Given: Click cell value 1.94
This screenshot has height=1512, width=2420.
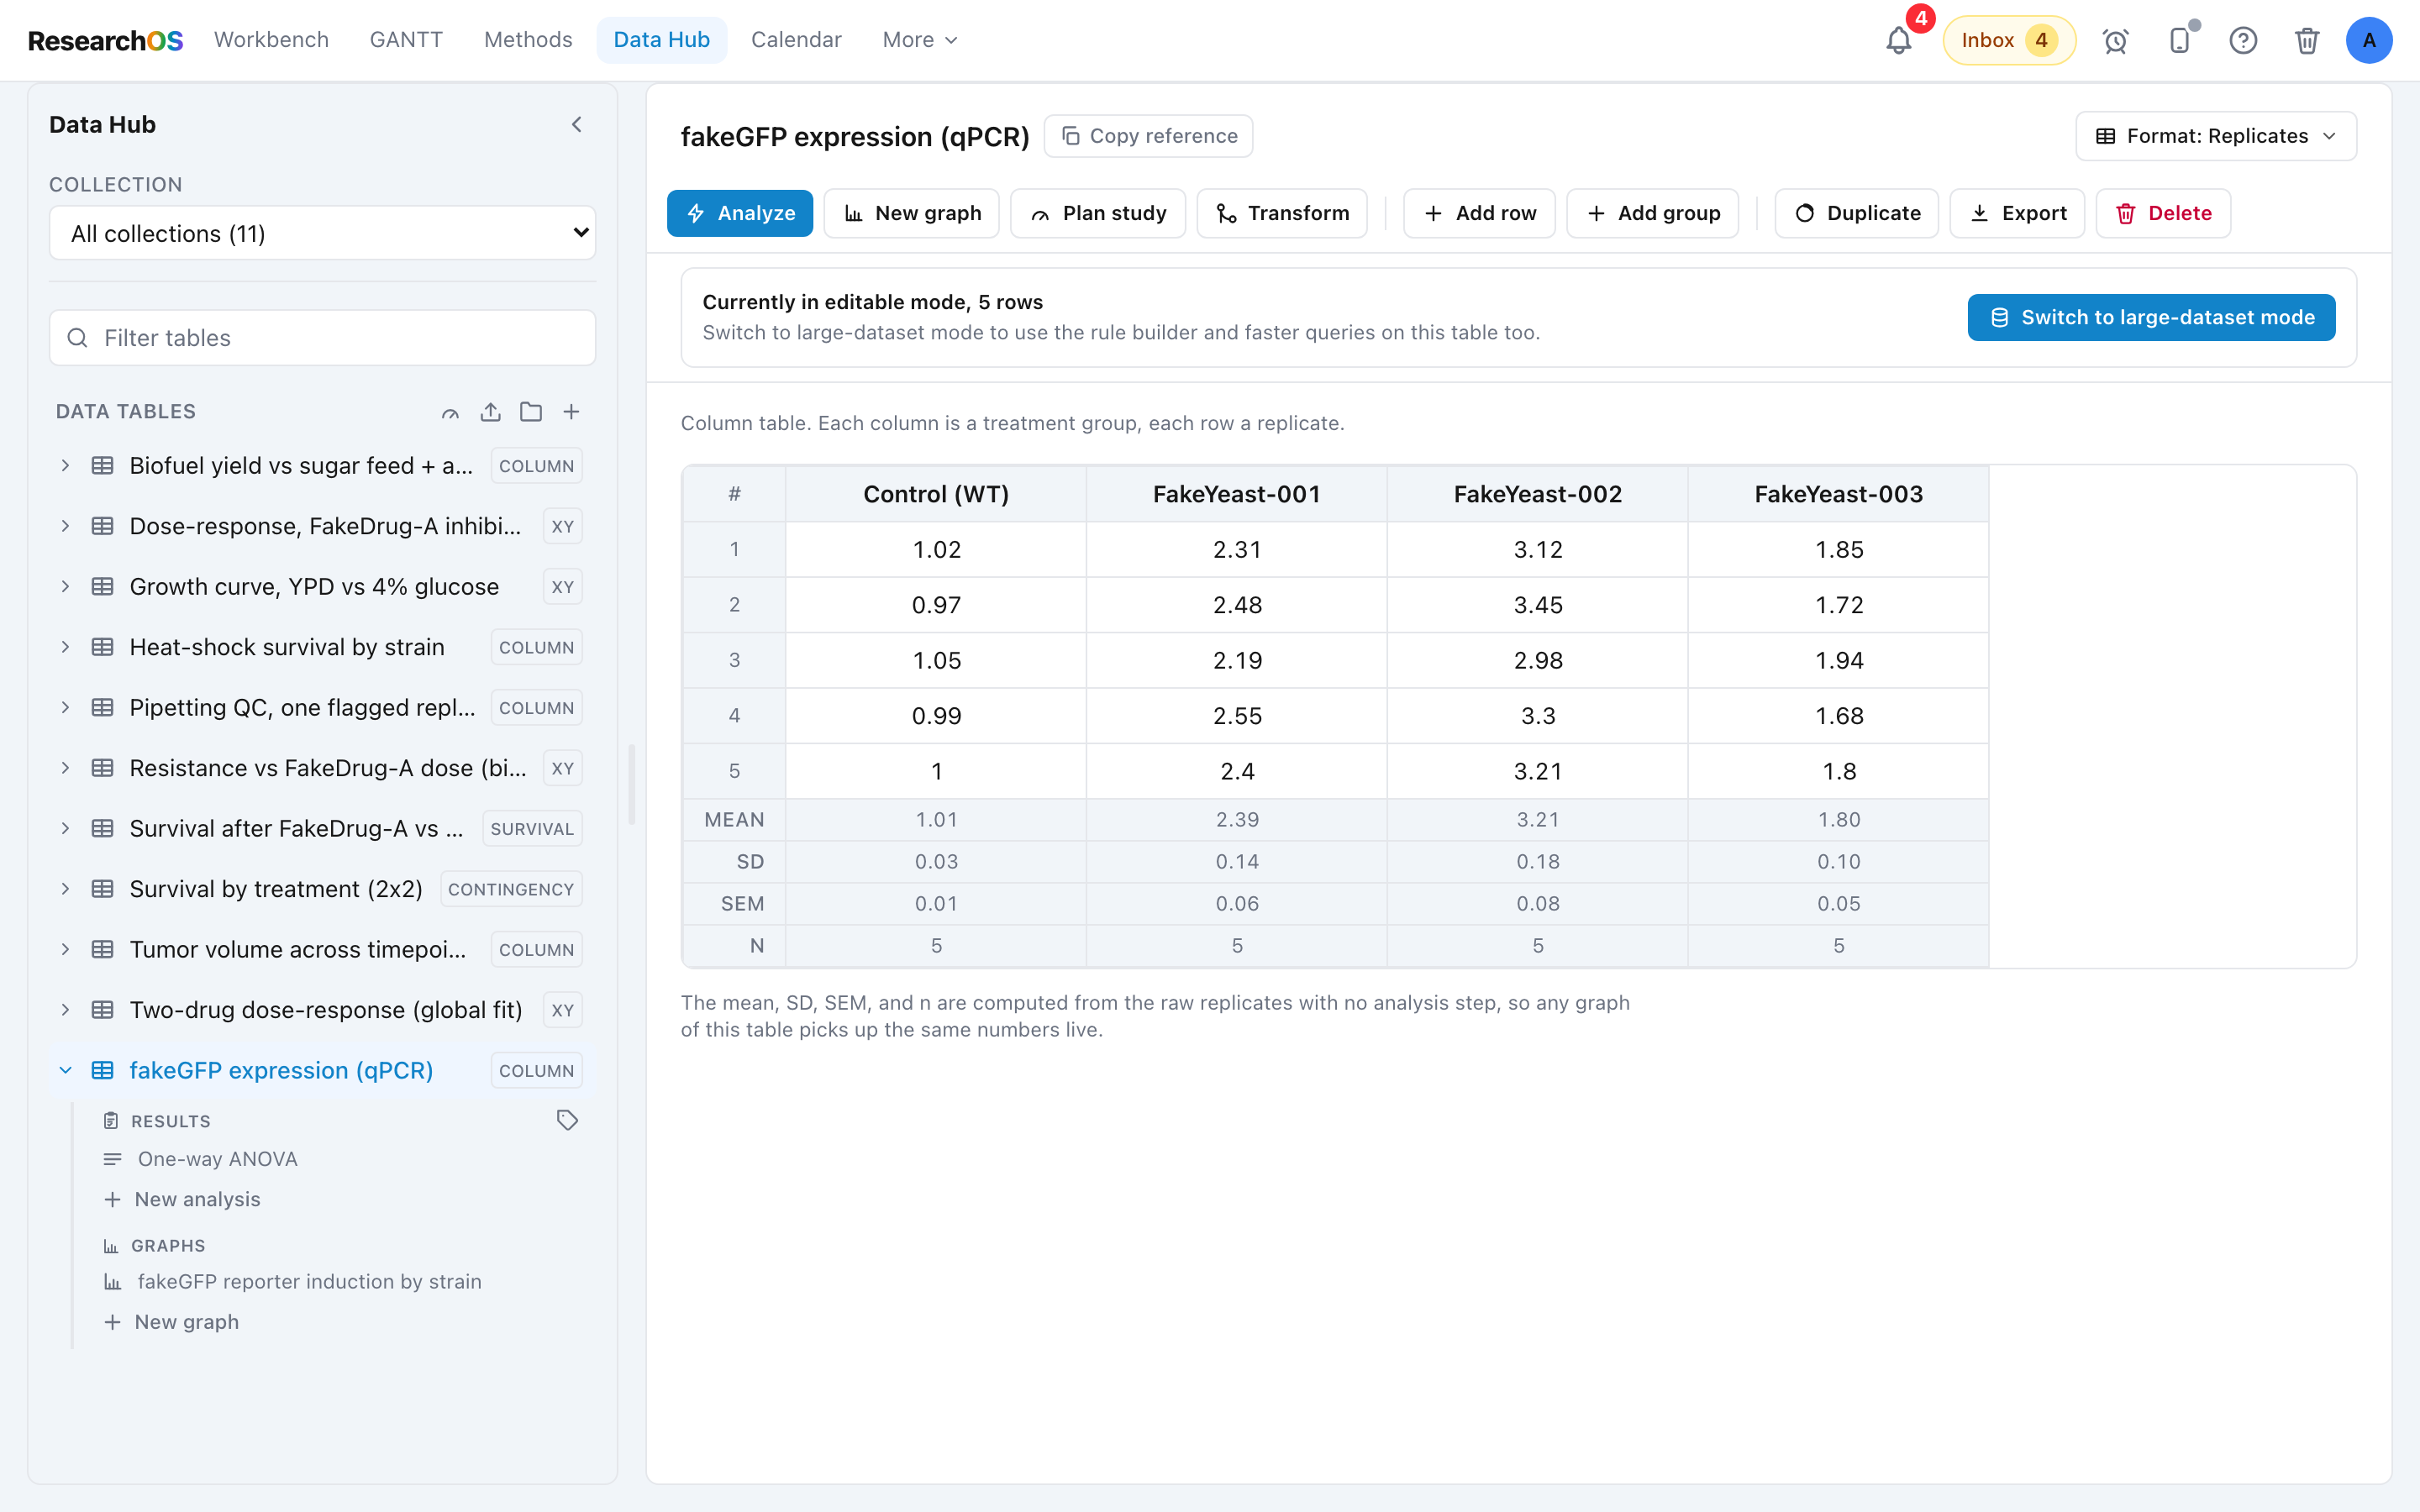Looking at the screenshot, I should coord(1838,661).
